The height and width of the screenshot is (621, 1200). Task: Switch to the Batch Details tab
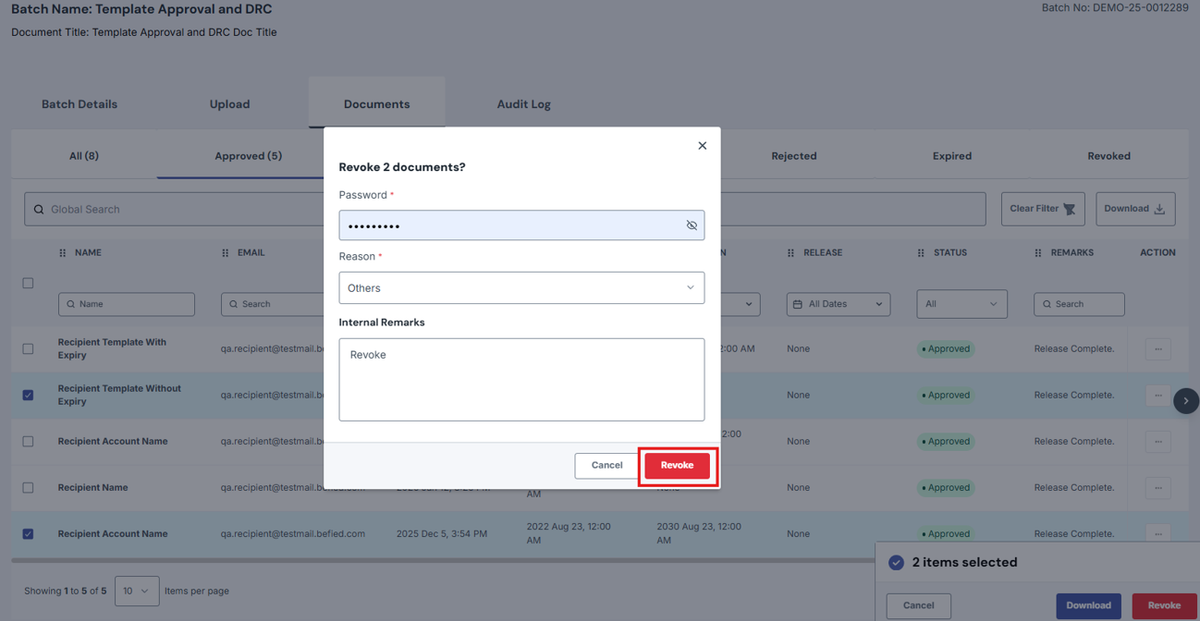pyautogui.click(x=79, y=104)
